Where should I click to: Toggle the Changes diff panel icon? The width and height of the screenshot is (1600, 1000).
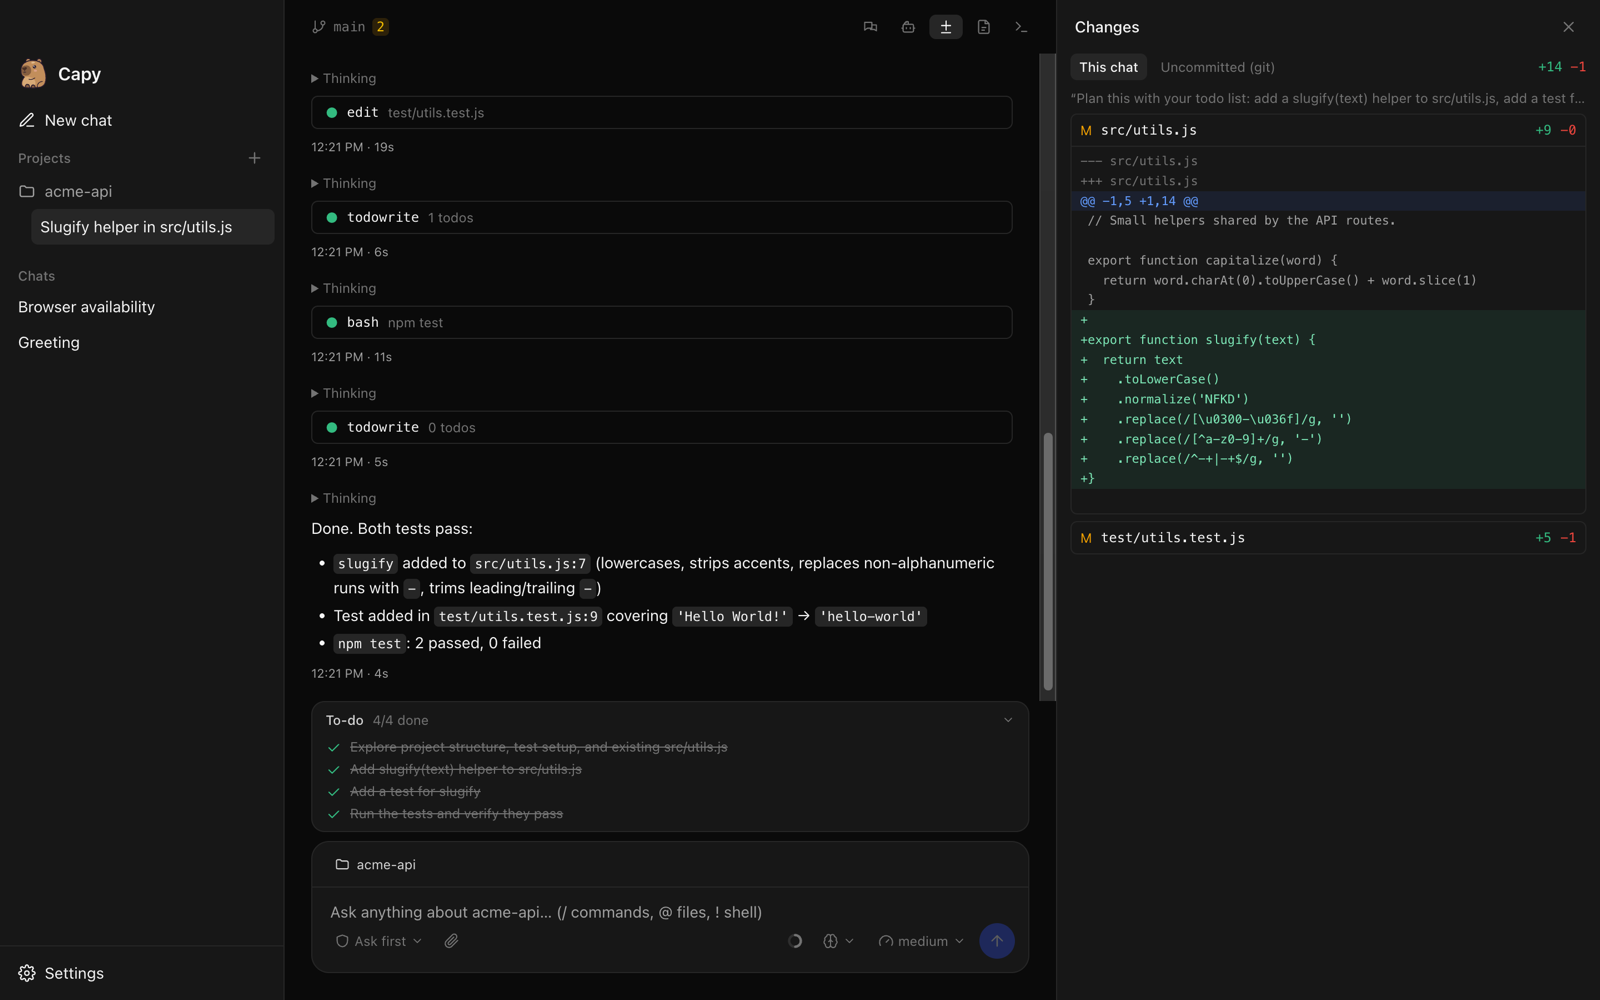[946, 27]
